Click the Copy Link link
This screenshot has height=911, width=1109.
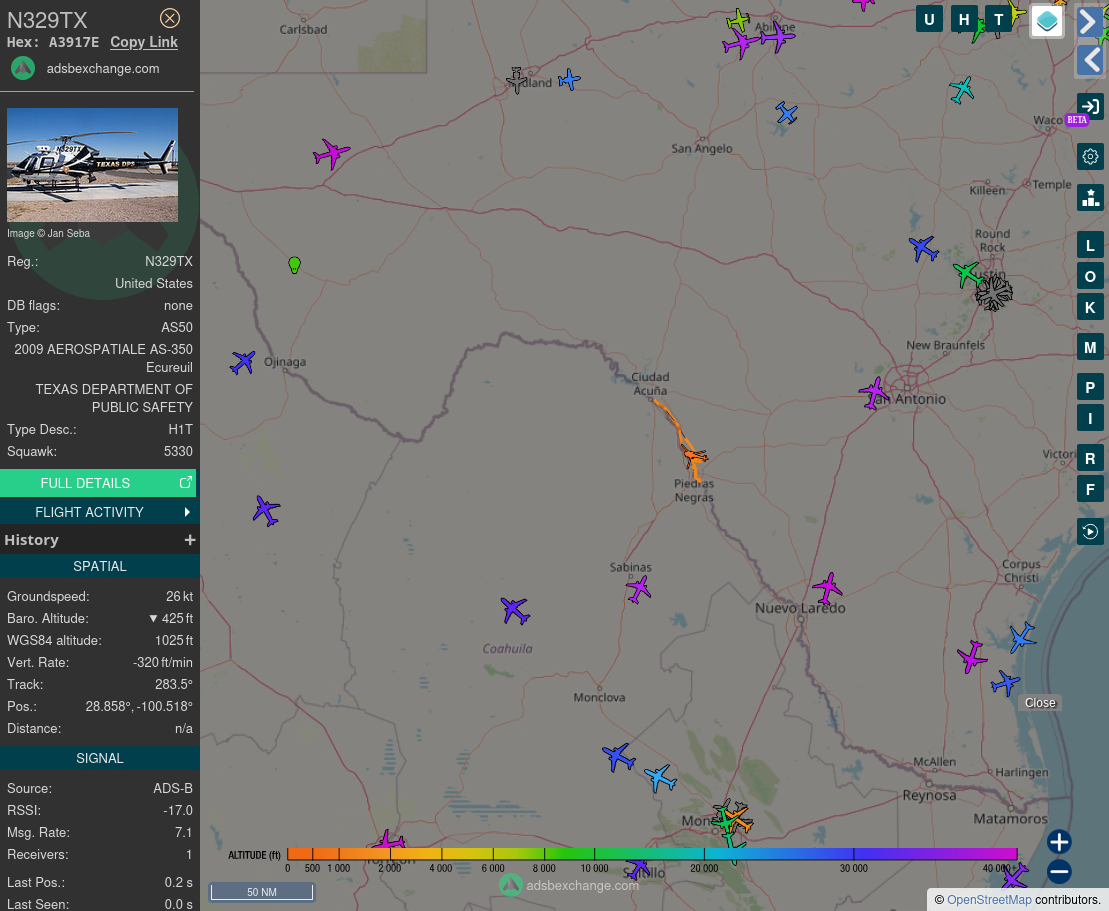point(144,42)
